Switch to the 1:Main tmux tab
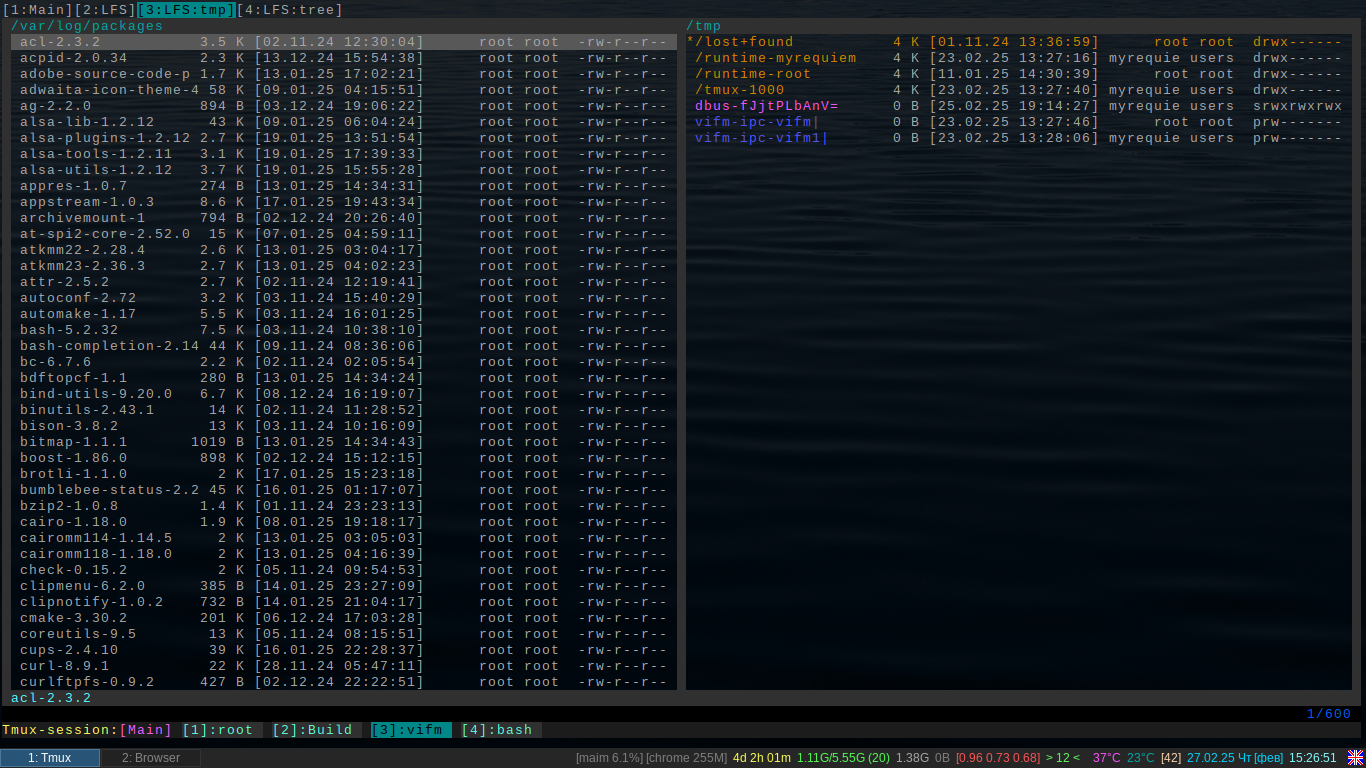1366x768 pixels. [38, 10]
